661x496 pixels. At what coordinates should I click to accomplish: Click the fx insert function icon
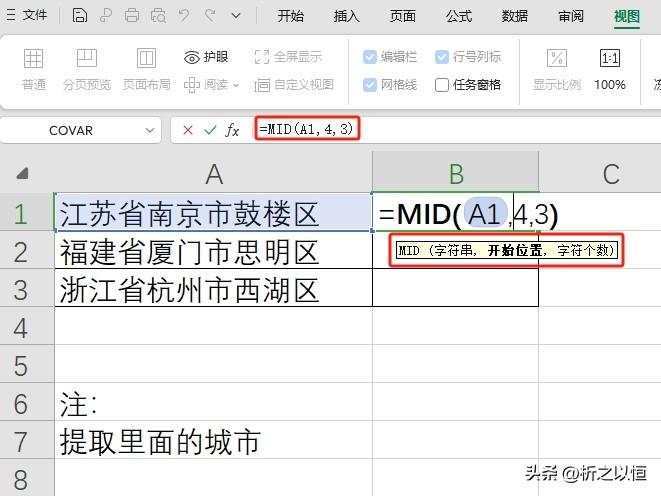tap(232, 130)
